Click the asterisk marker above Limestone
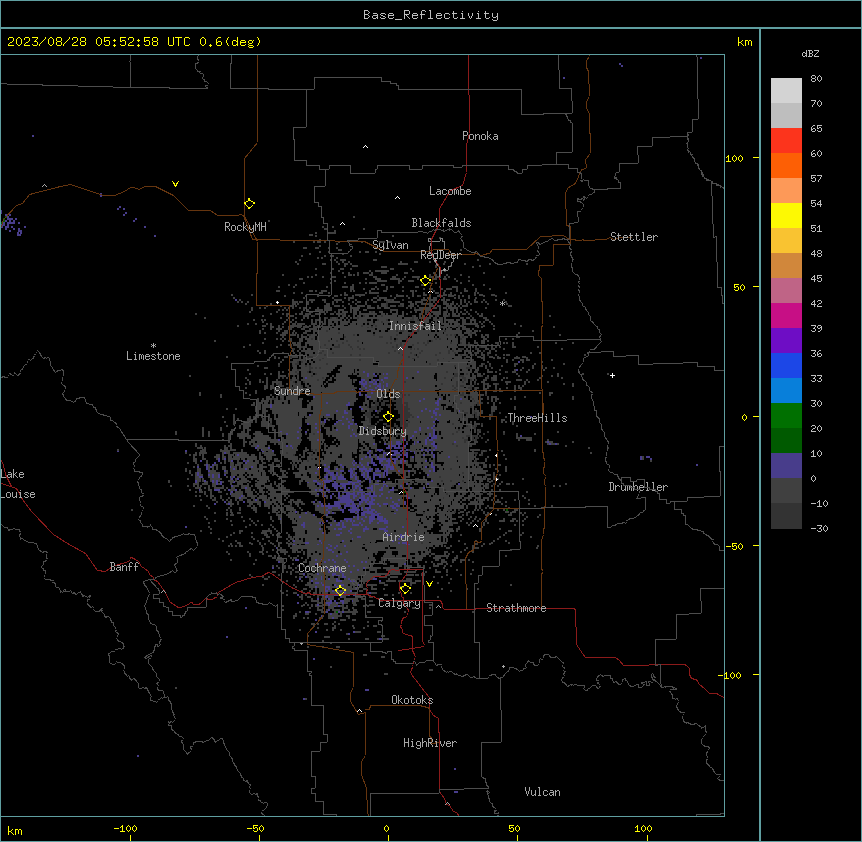The height and width of the screenshot is (842, 862). pos(153,345)
